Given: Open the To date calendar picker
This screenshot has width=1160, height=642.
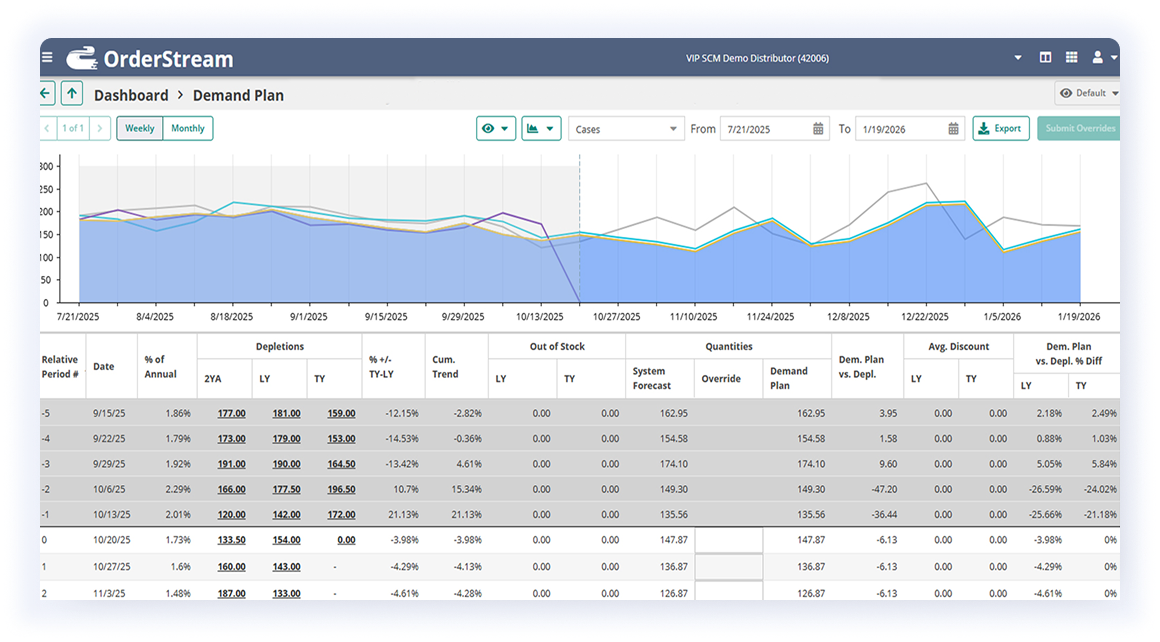Looking at the screenshot, I should coord(951,128).
